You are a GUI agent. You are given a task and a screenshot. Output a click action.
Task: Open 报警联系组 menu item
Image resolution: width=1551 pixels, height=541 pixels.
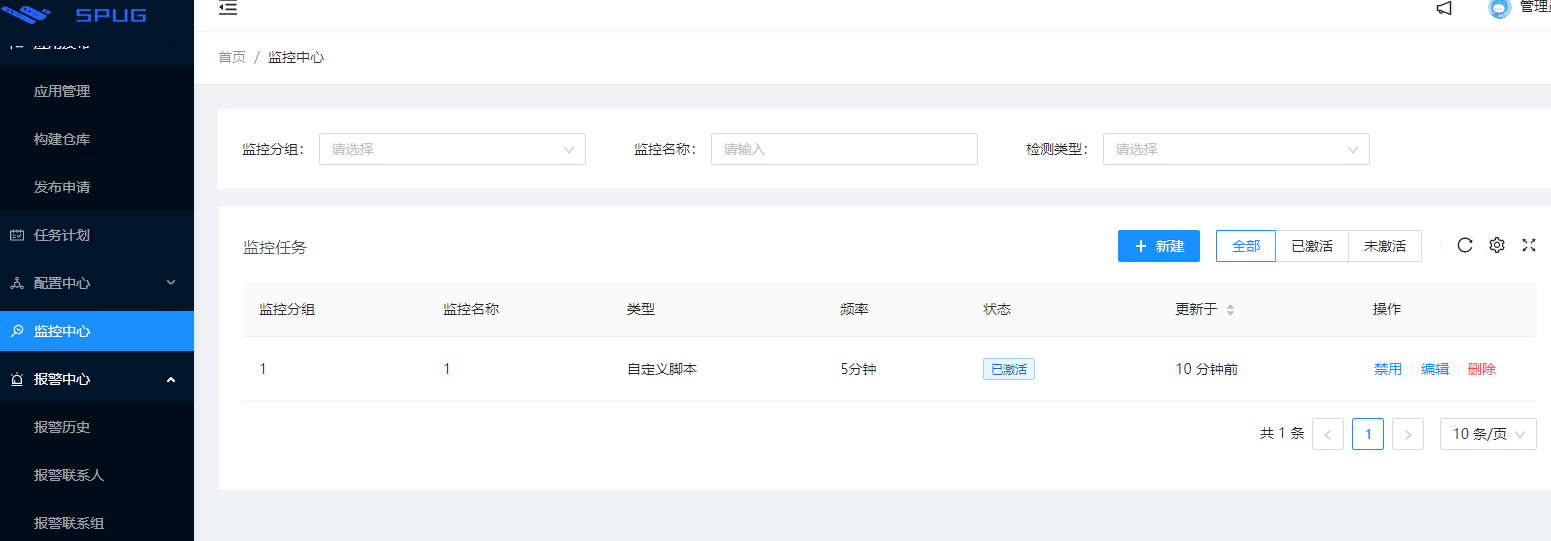(97, 521)
